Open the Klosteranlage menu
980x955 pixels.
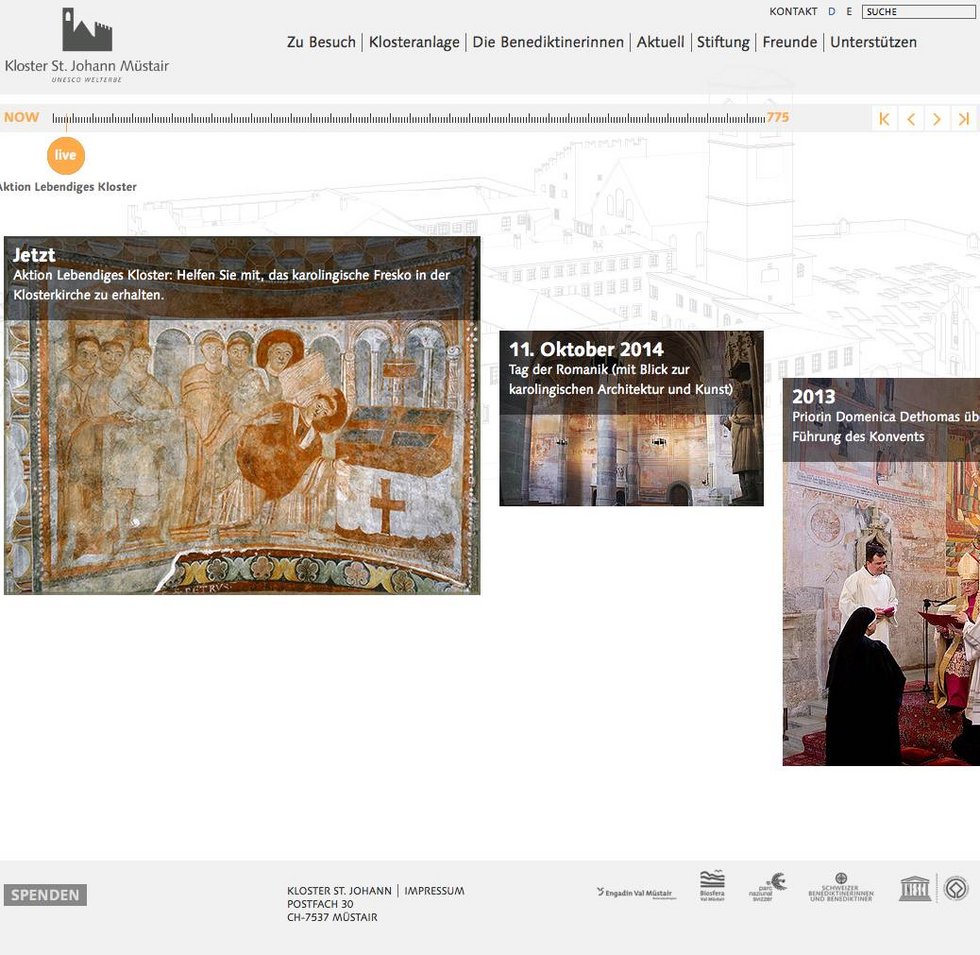[414, 42]
